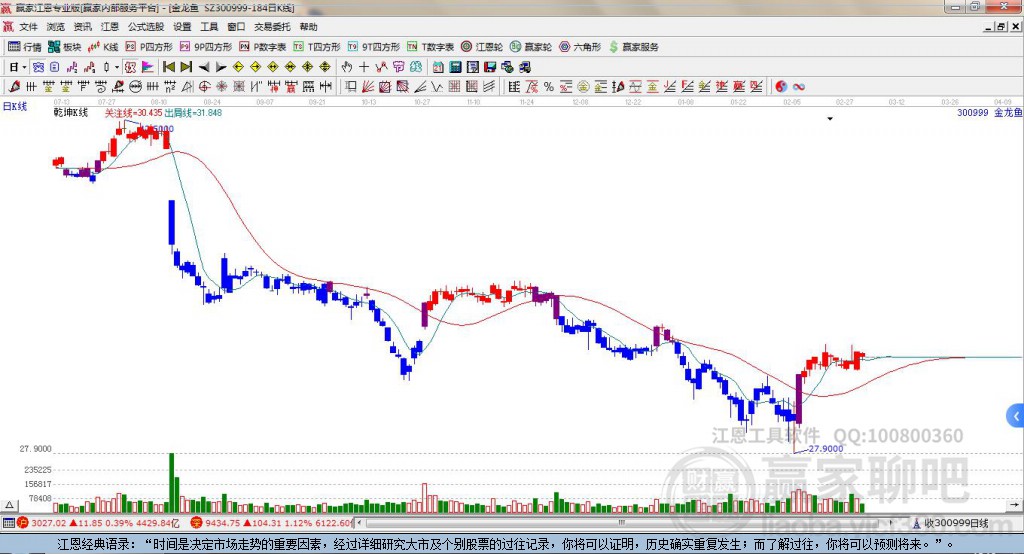Open the 江恩轮 Gann wheel tool
Screen dimensions: 1024x554
coord(482,47)
